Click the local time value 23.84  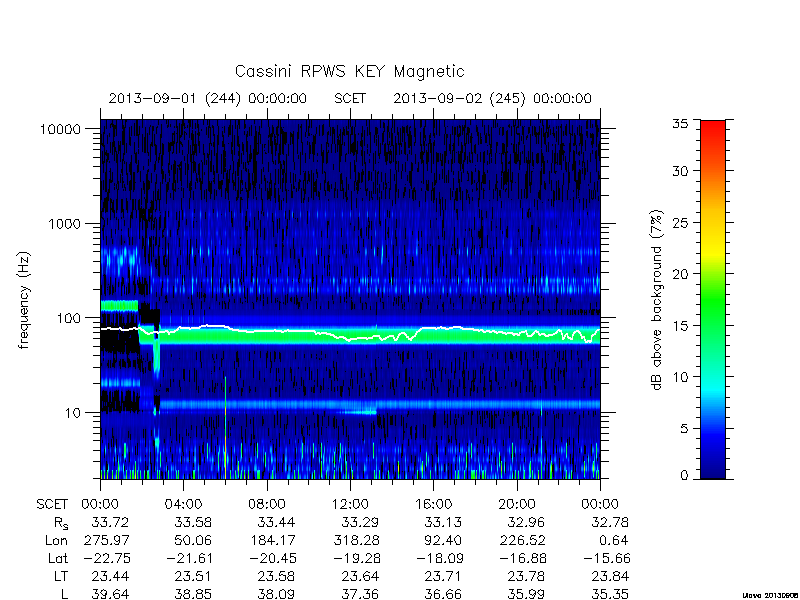(610, 577)
